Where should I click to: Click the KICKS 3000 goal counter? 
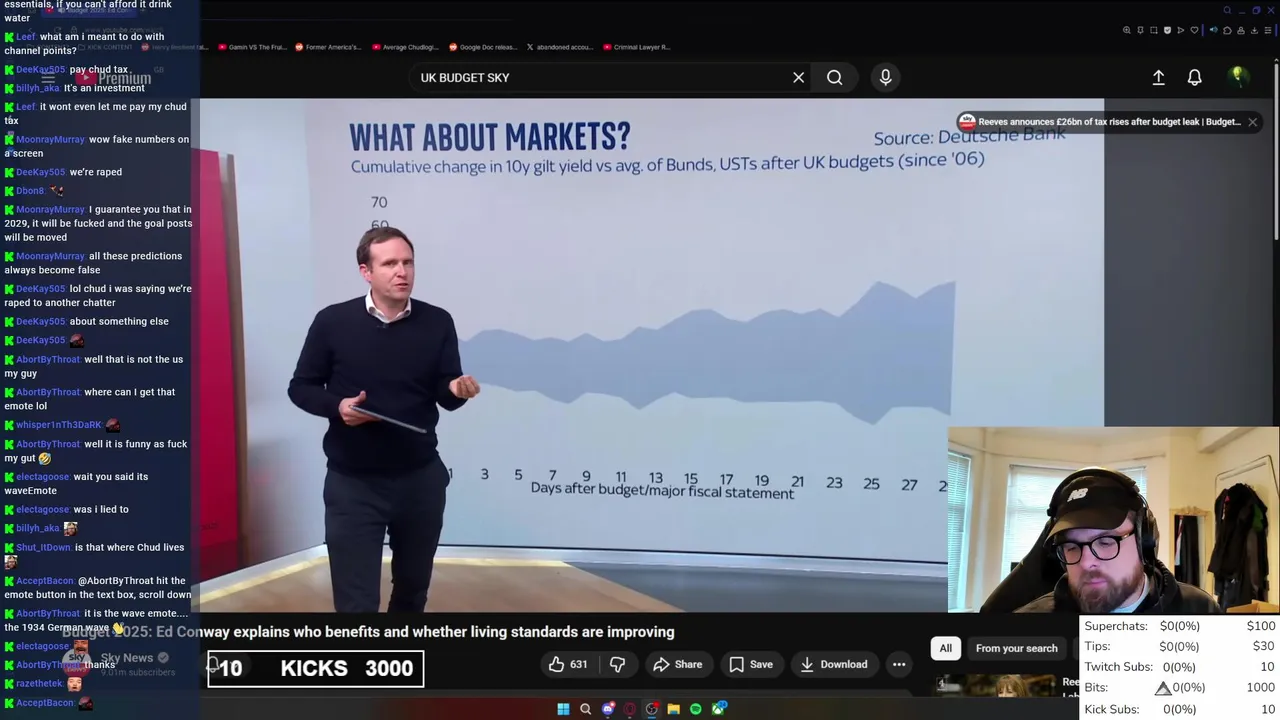[316, 668]
